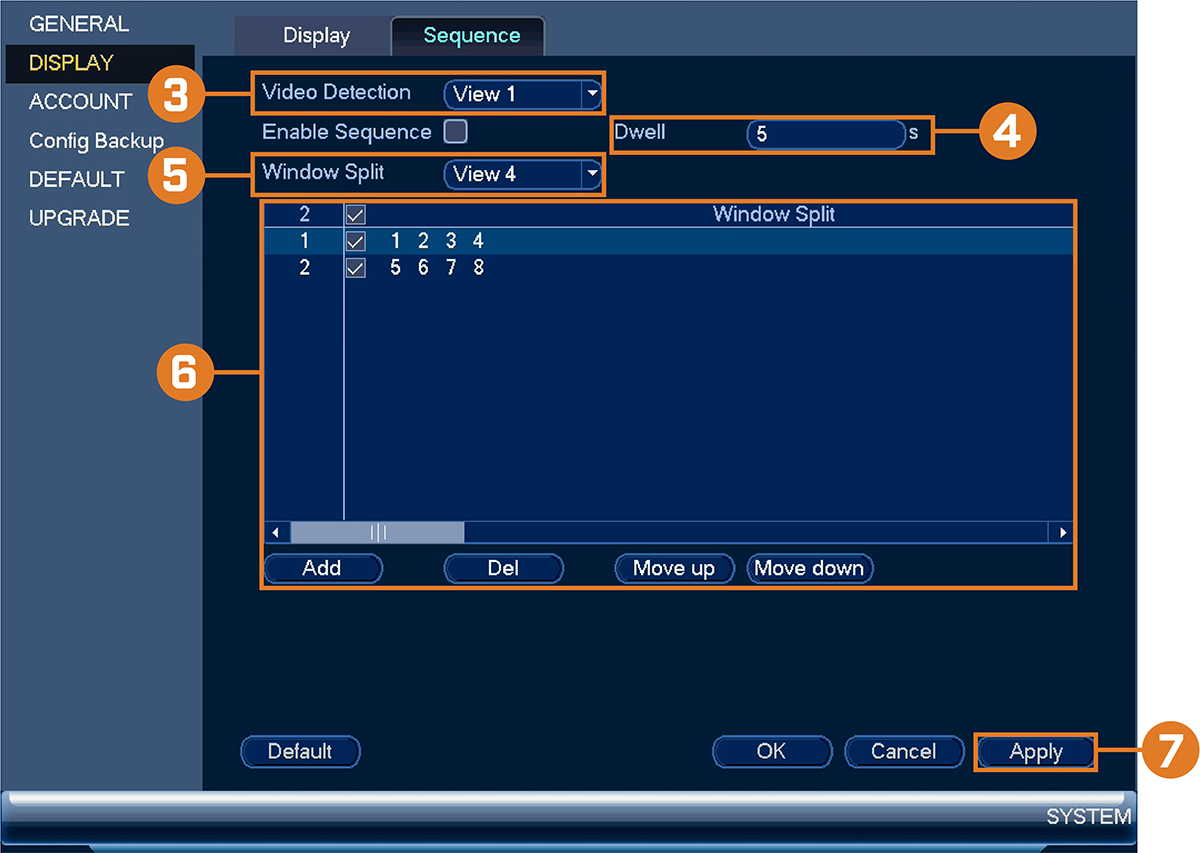Open the GENERAL settings section
The width and height of the screenshot is (1200, 853).
pos(79,23)
